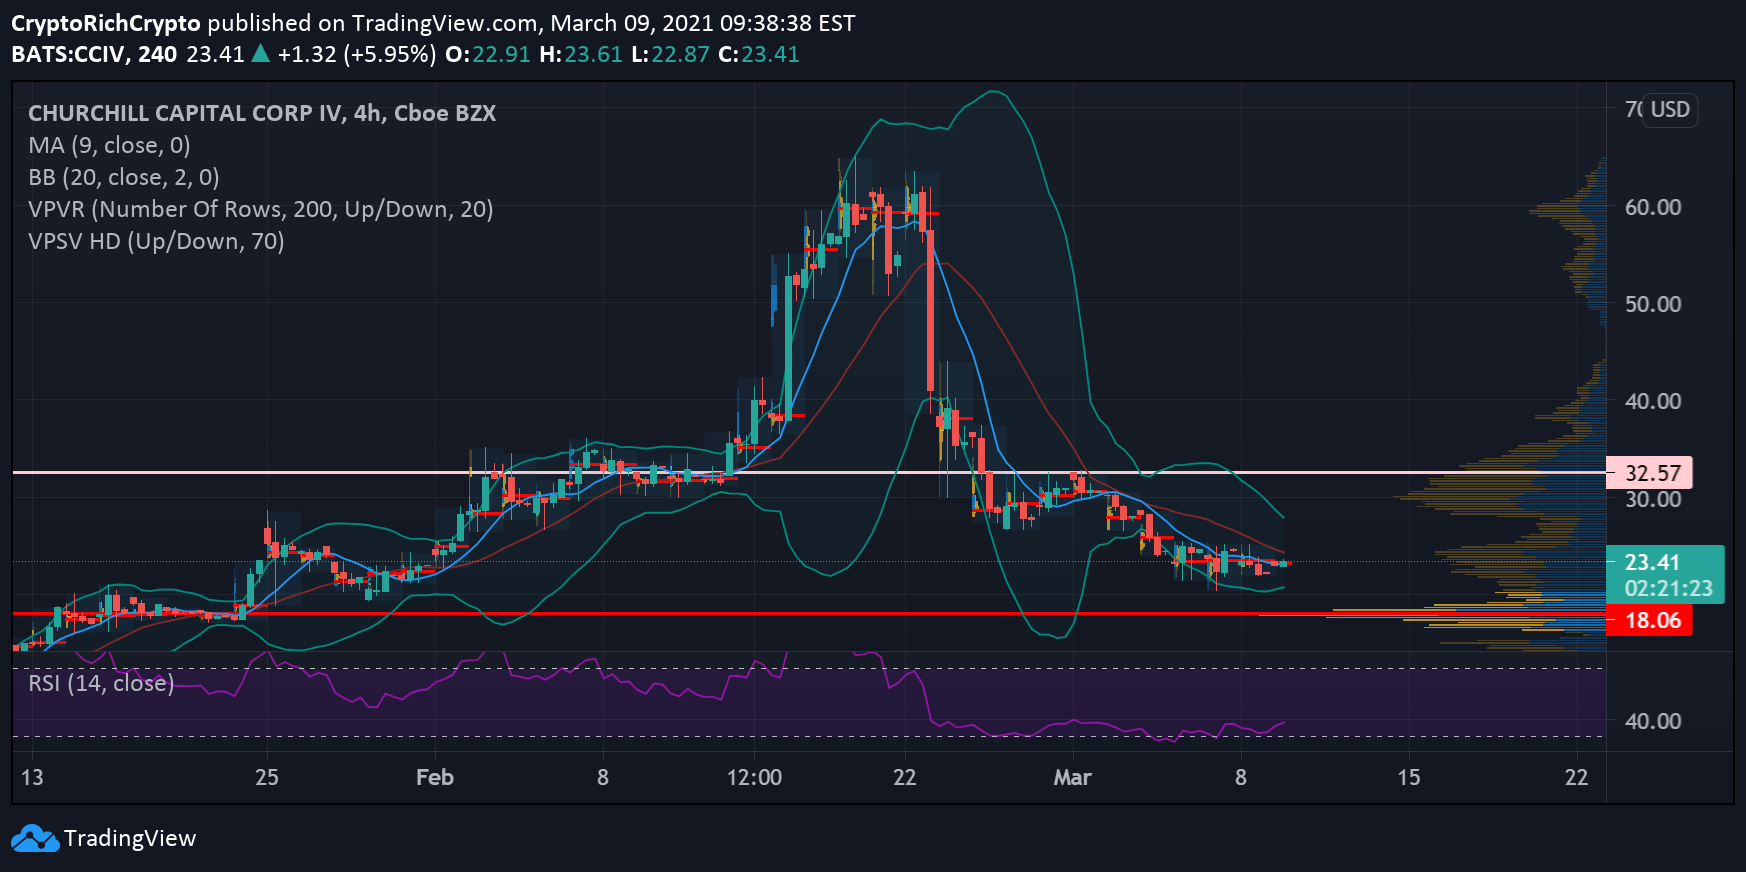Click the H:23.61 high value
The width and height of the screenshot is (1746, 872).
tap(581, 54)
